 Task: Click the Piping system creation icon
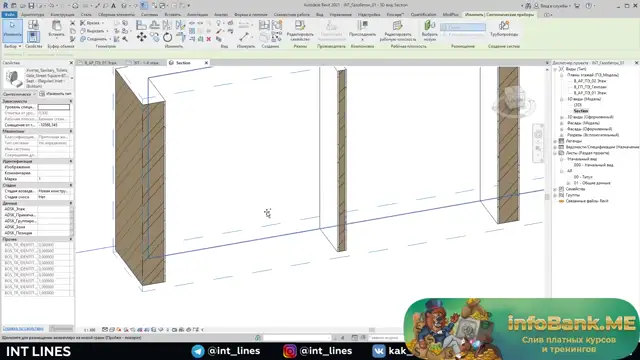pos(504,26)
